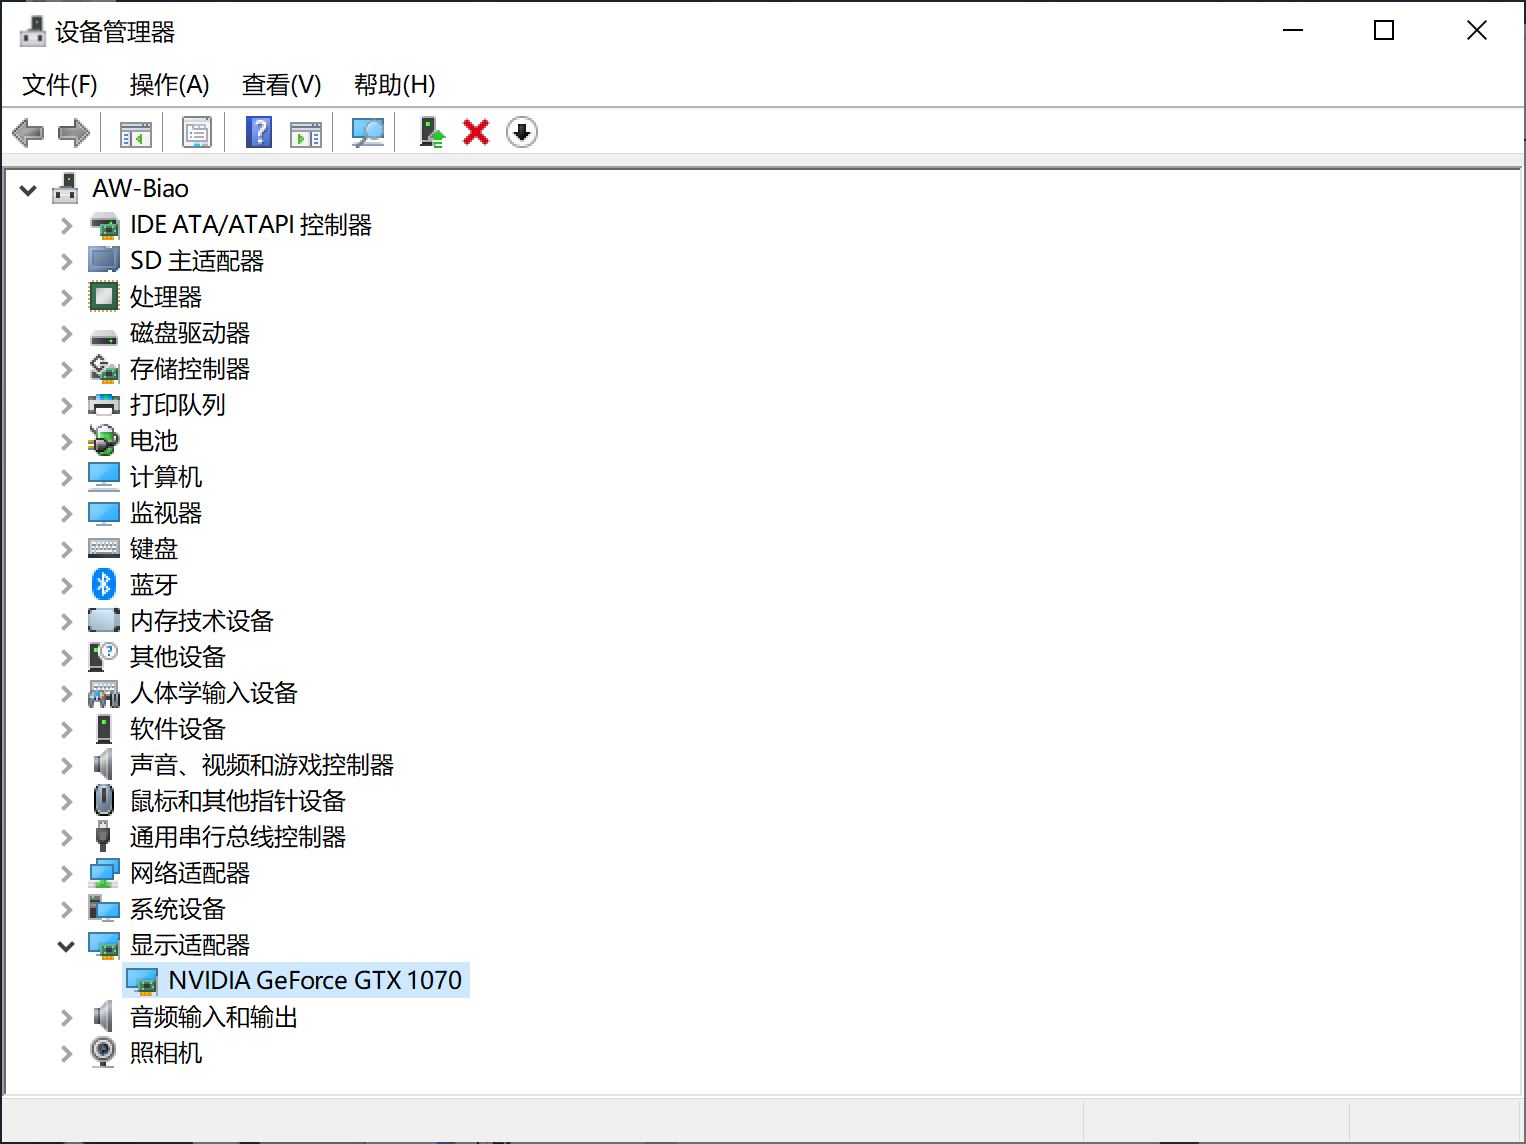This screenshot has height=1144, width=1526.
Task: Open the 操作(A) menu
Action: 170,85
